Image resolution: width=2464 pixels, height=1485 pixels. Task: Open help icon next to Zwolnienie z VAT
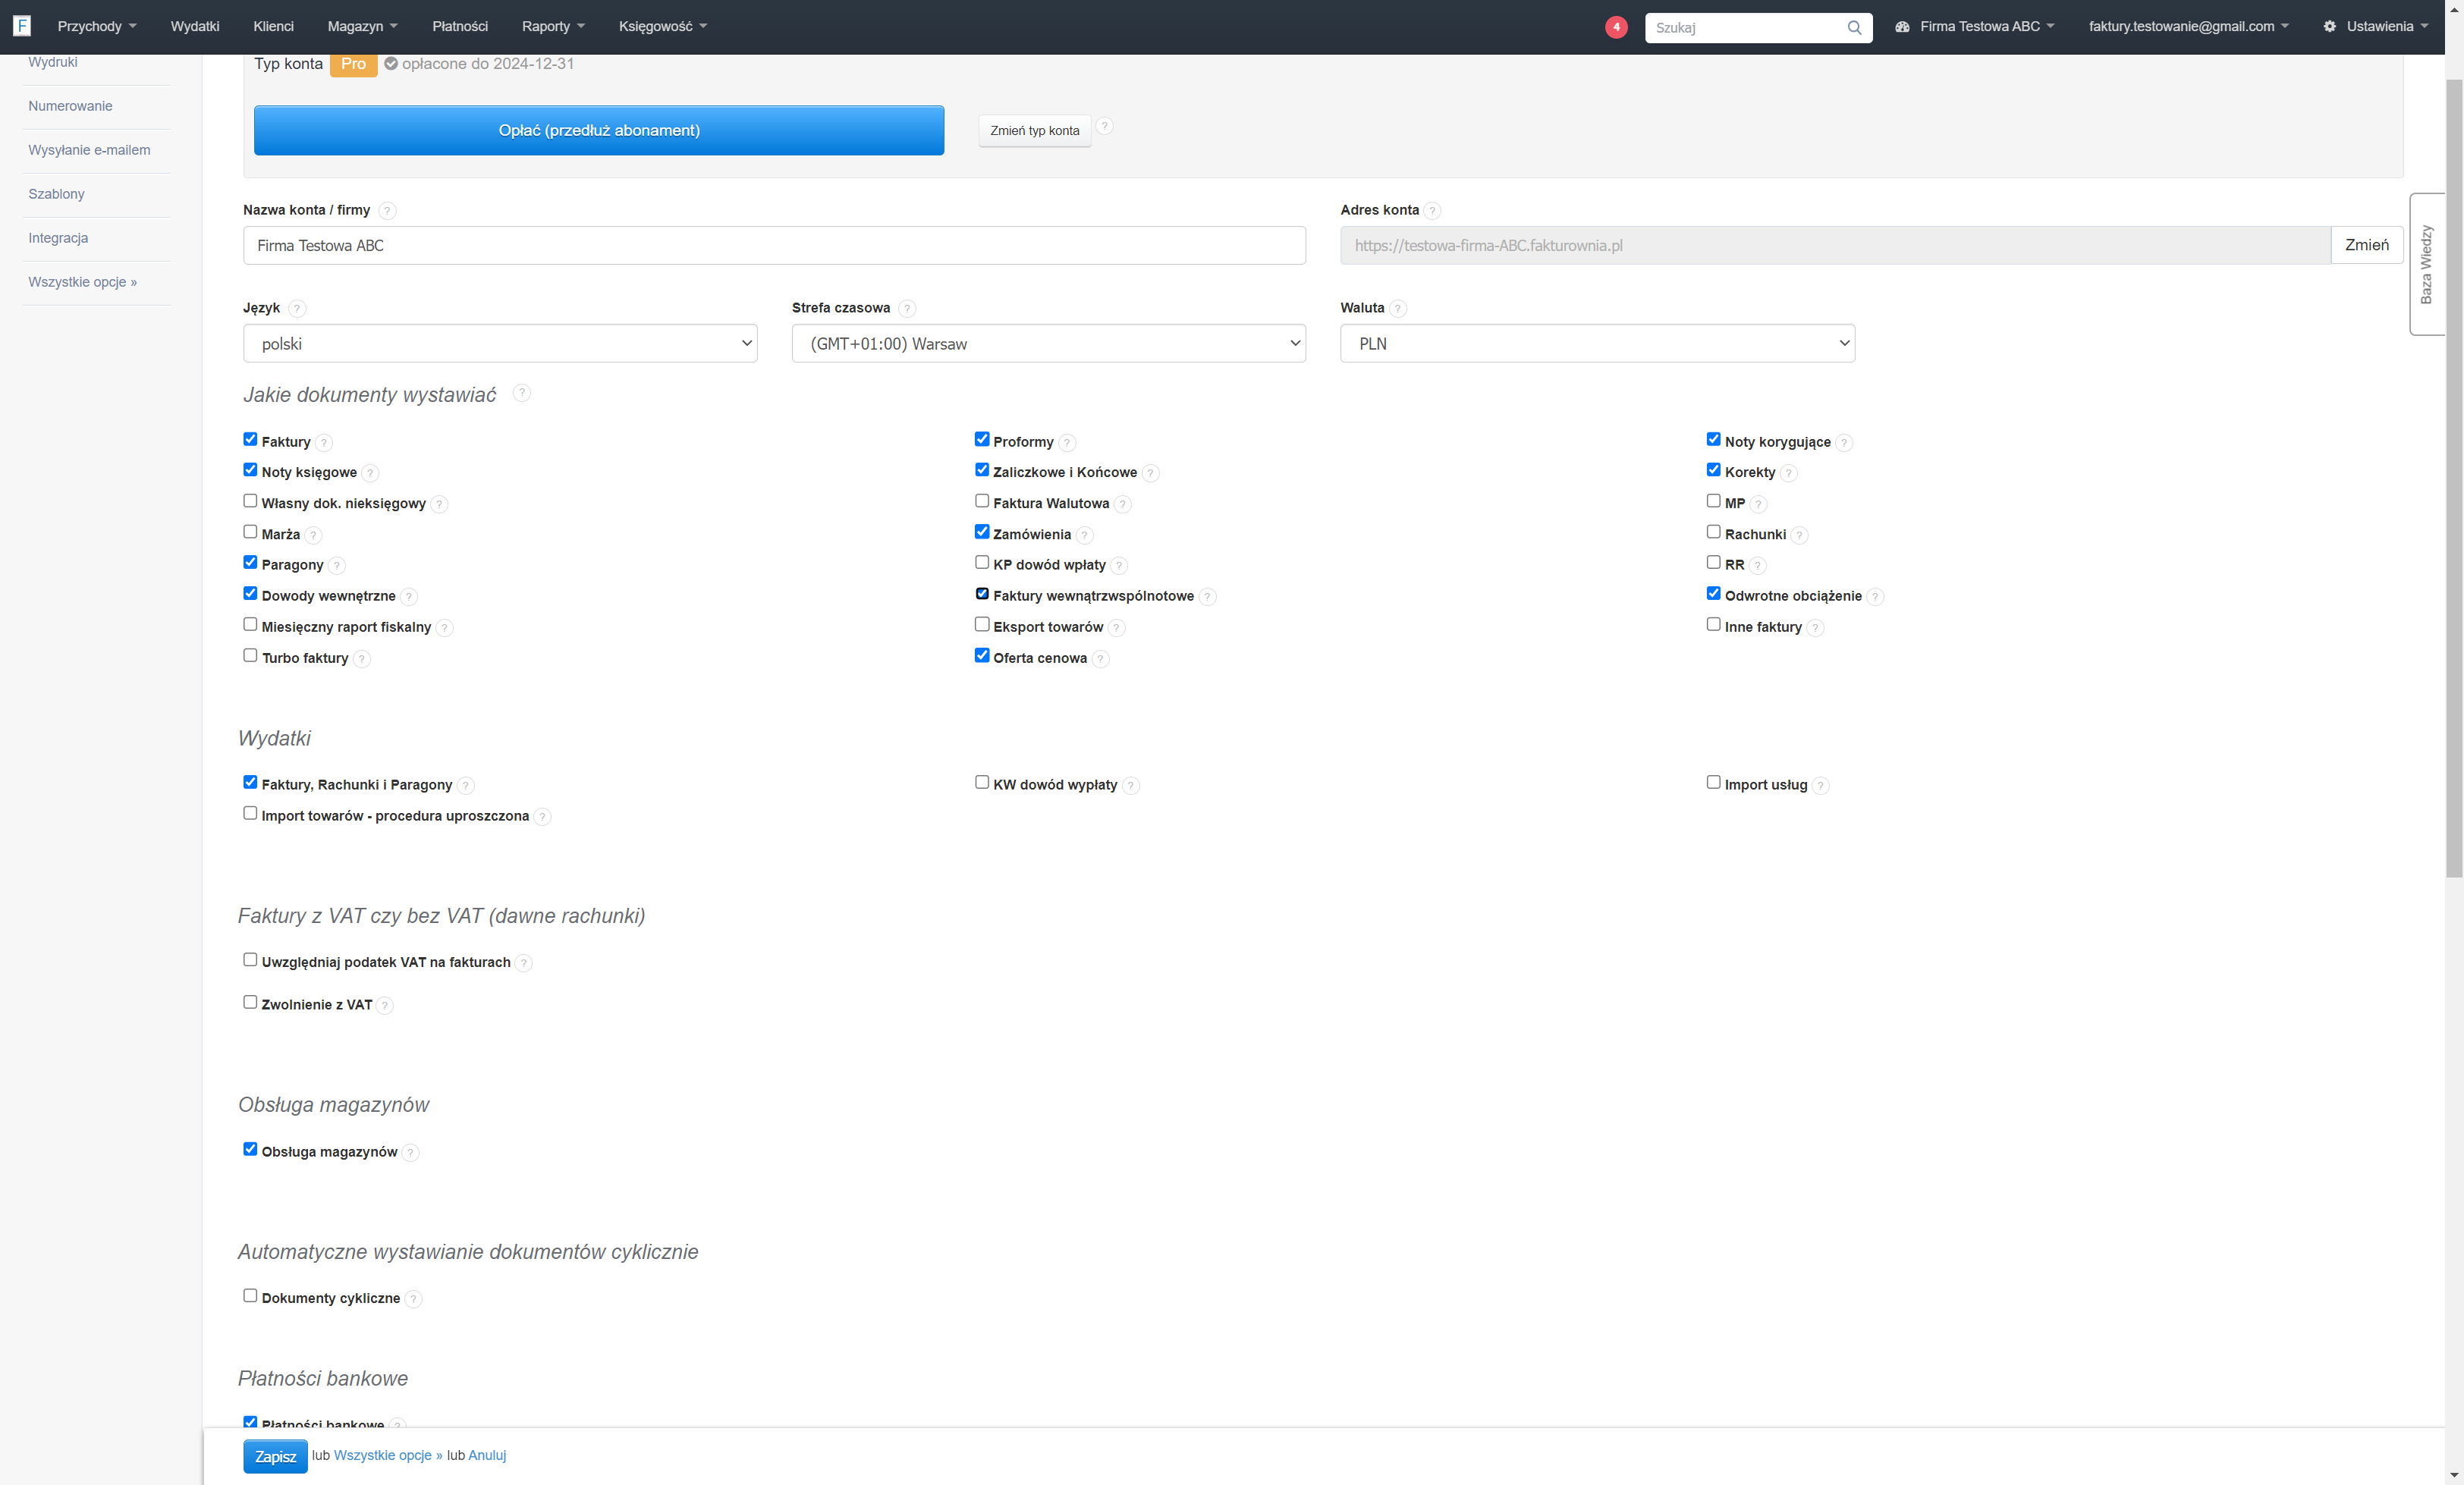(385, 1005)
